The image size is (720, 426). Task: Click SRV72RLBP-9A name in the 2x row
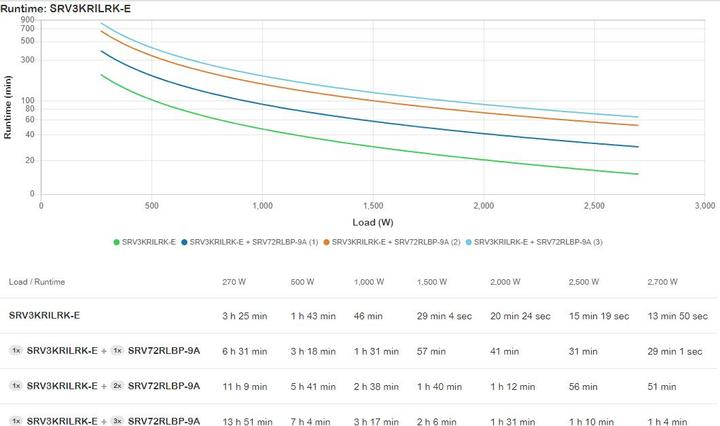[164, 385]
